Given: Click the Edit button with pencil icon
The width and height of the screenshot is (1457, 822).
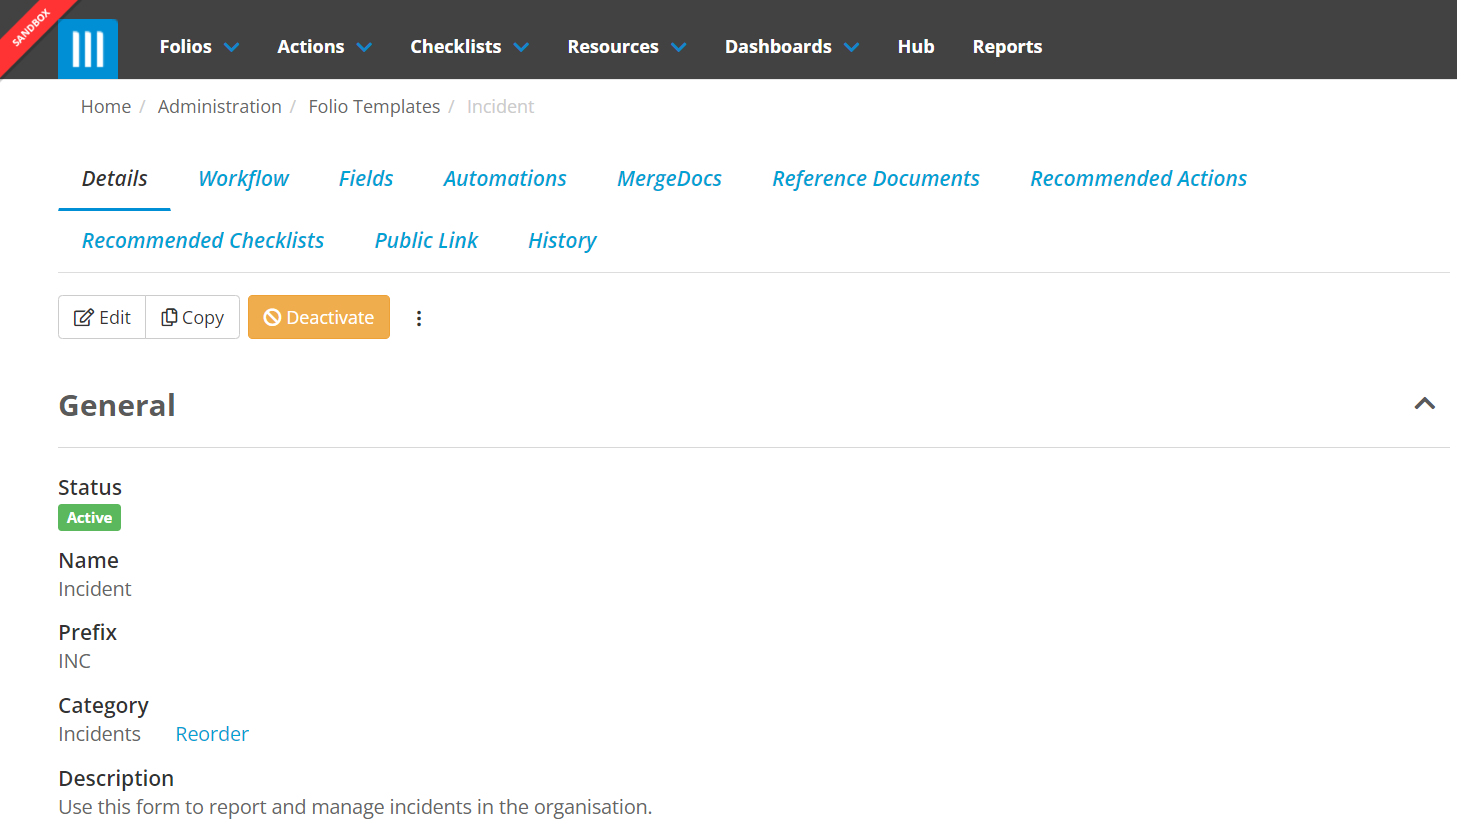Looking at the screenshot, I should pos(102,317).
